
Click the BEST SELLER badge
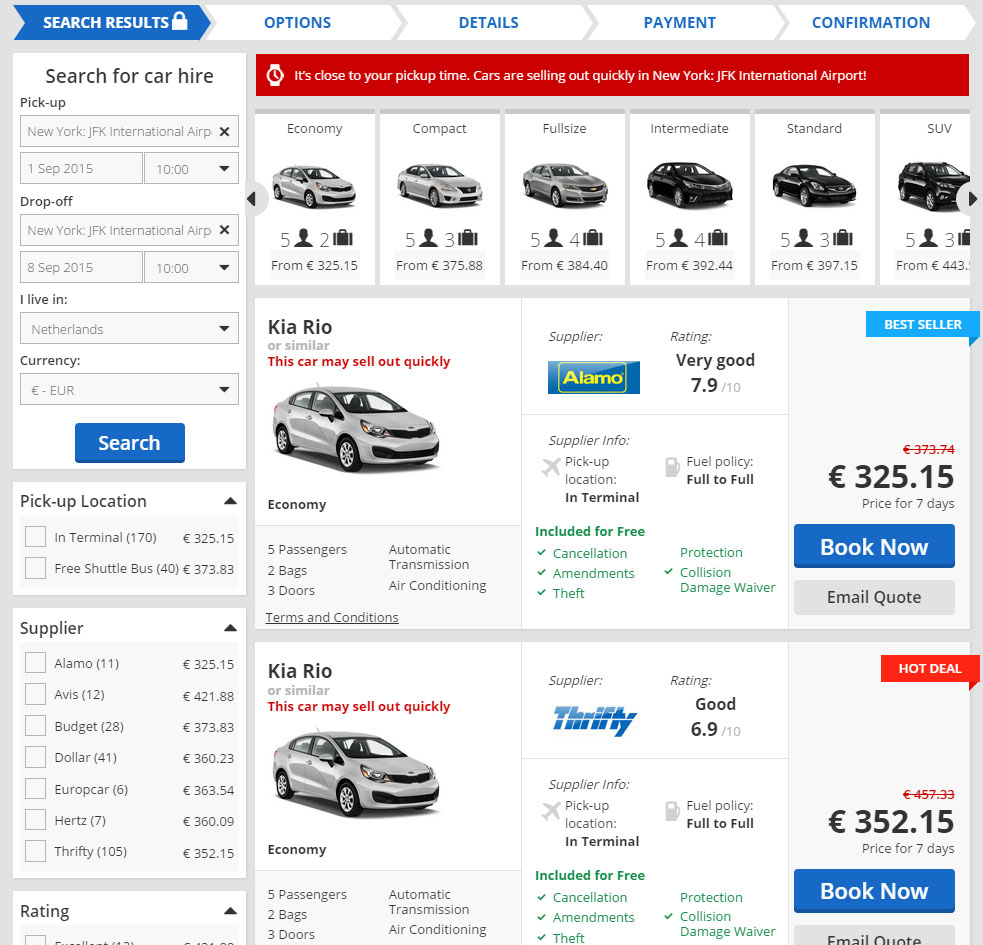click(x=922, y=325)
